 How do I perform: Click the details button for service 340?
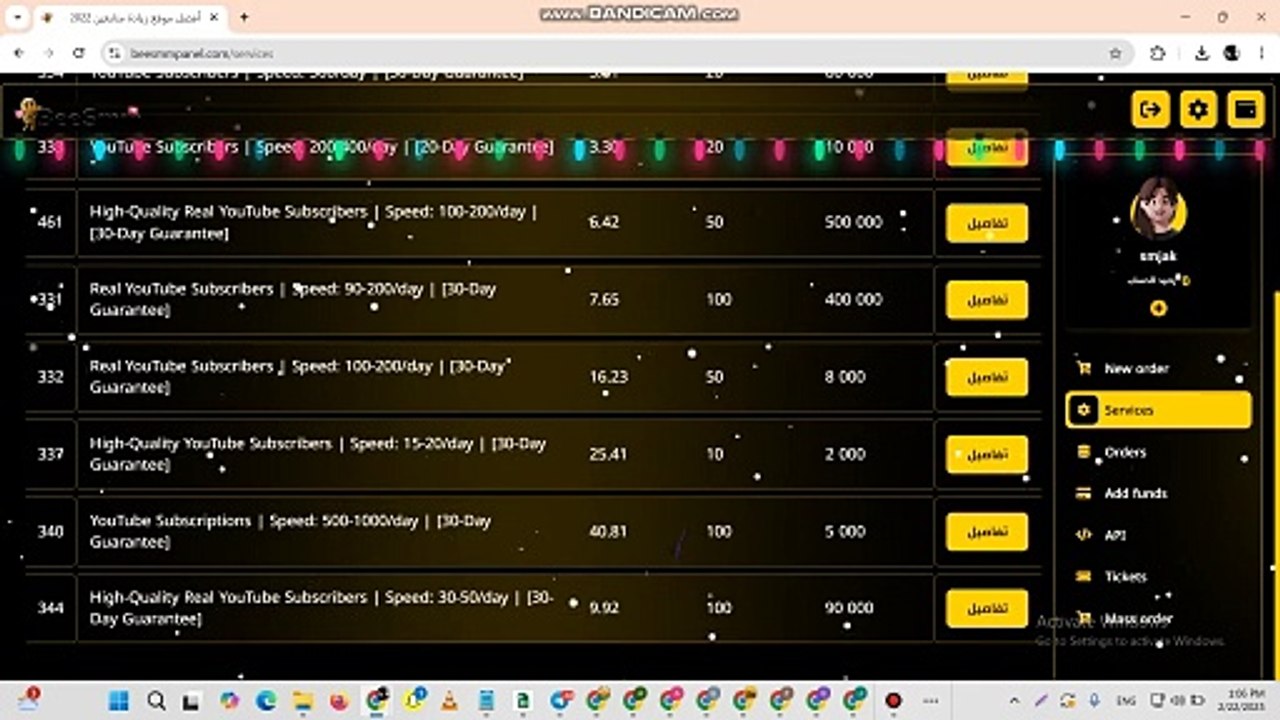point(987,532)
